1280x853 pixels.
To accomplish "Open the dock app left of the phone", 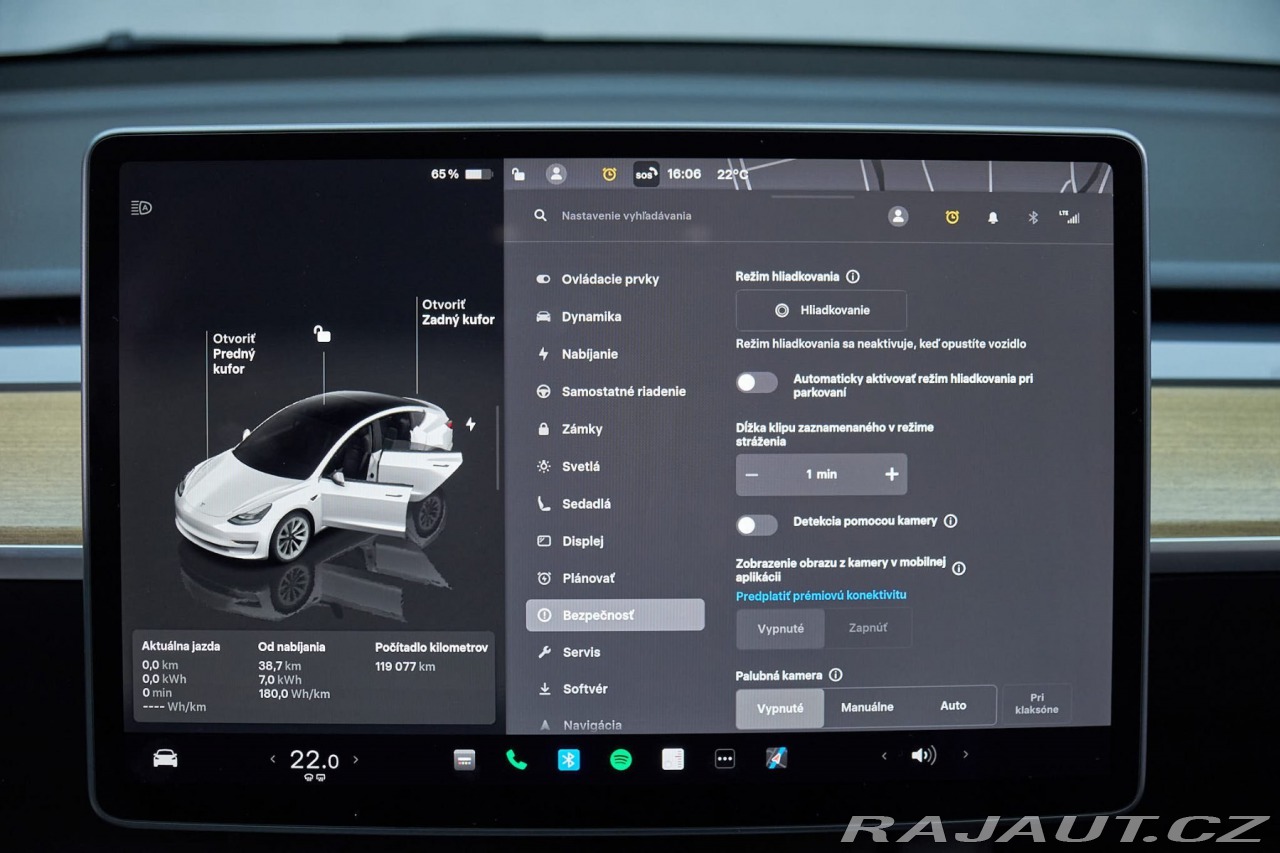I will 465,760.
